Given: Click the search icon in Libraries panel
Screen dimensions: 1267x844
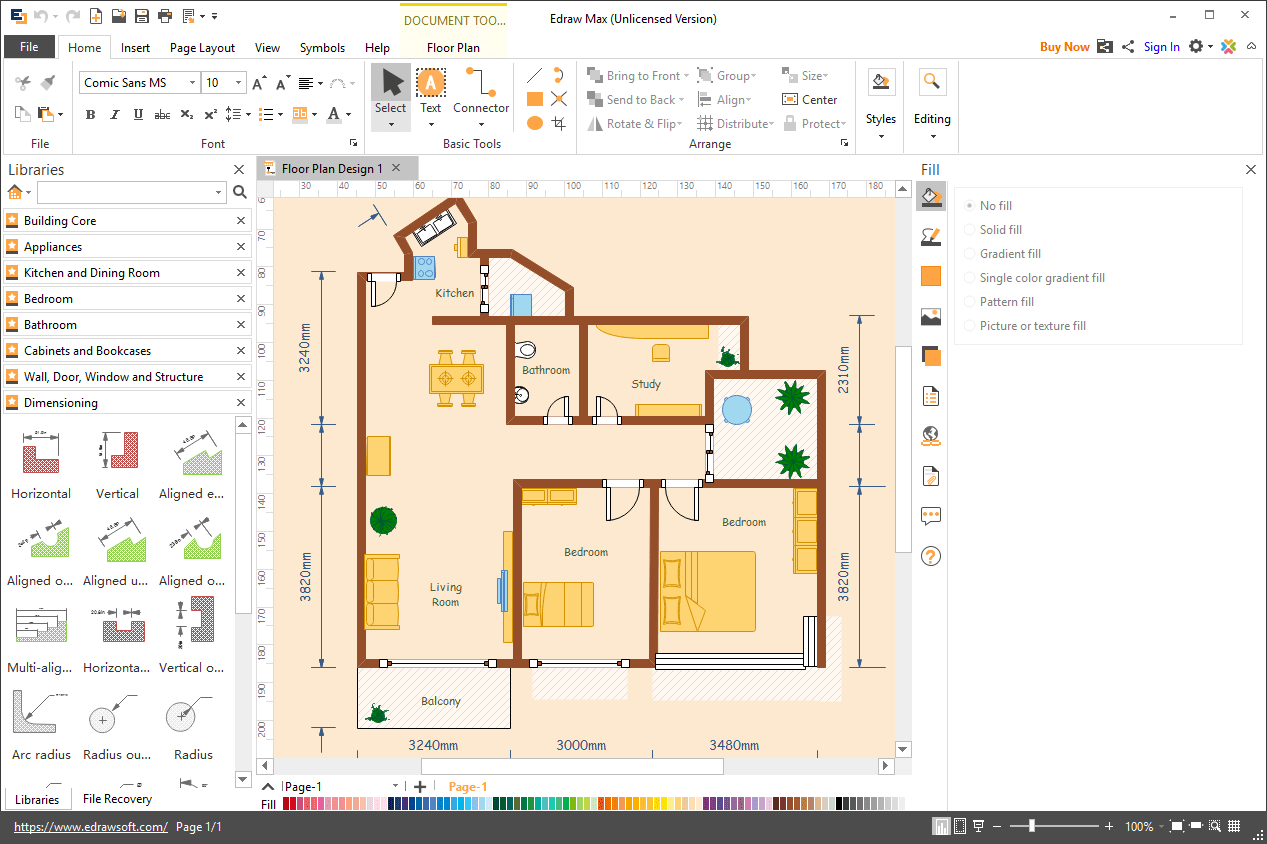Looking at the screenshot, I should pyautogui.click(x=240, y=192).
